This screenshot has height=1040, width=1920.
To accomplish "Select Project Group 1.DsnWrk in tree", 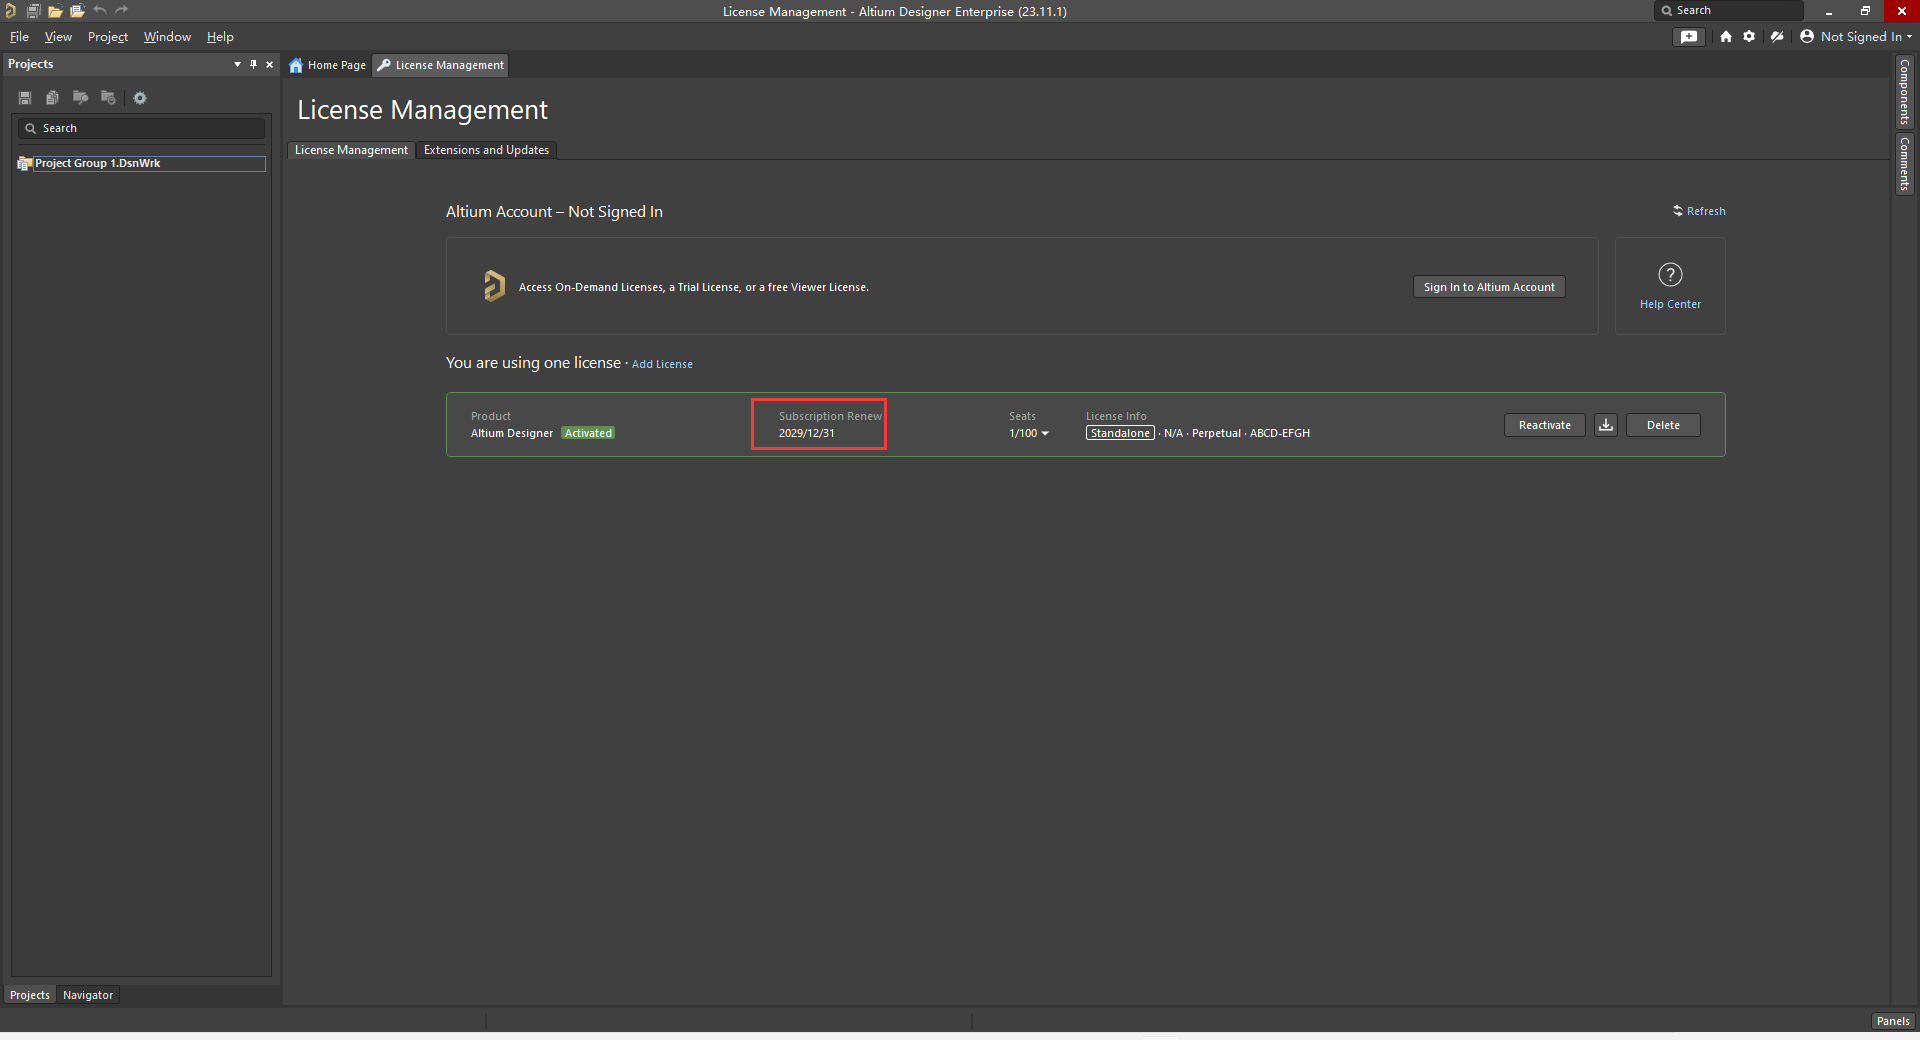I will 98,163.
